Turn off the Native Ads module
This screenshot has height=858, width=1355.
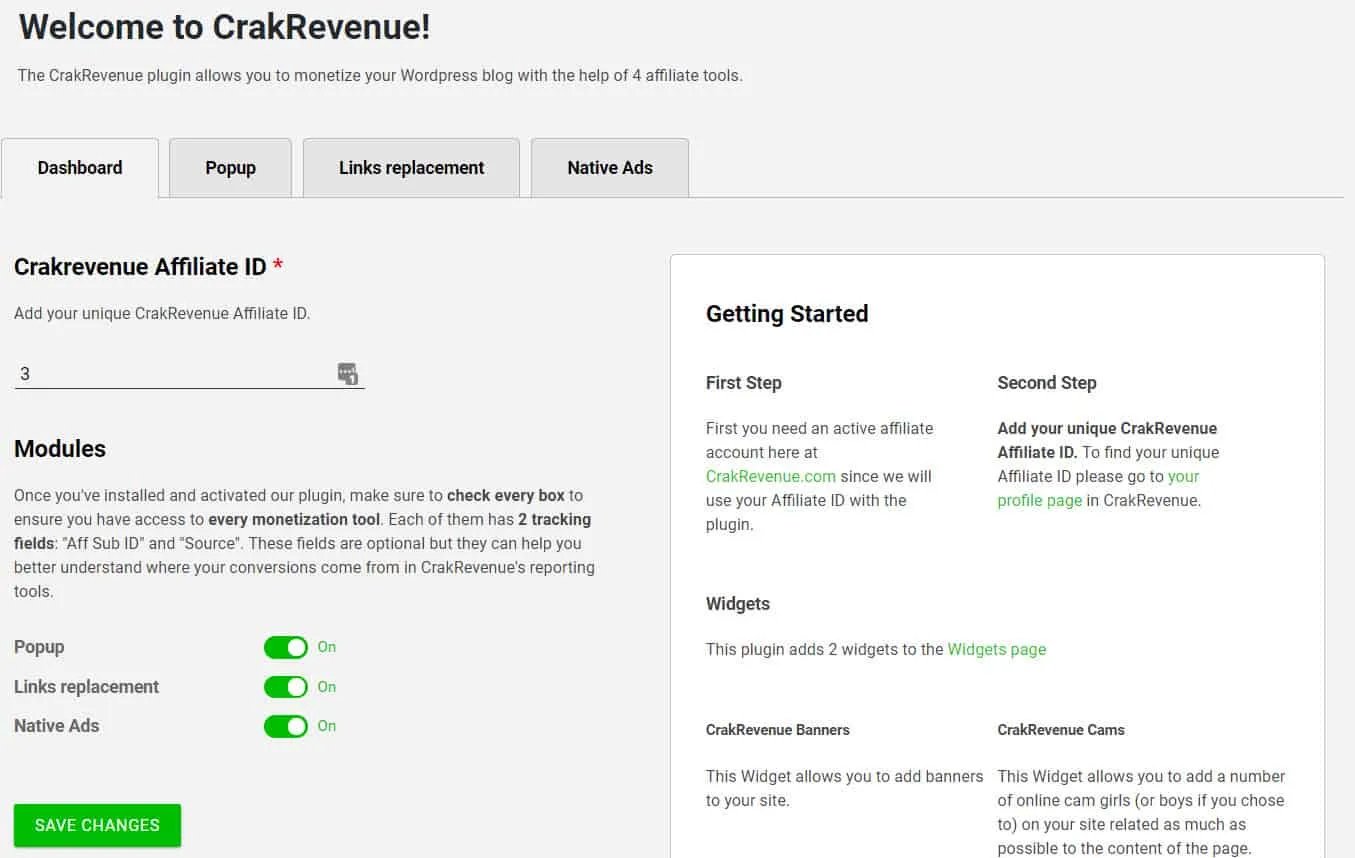click(286, 726)
